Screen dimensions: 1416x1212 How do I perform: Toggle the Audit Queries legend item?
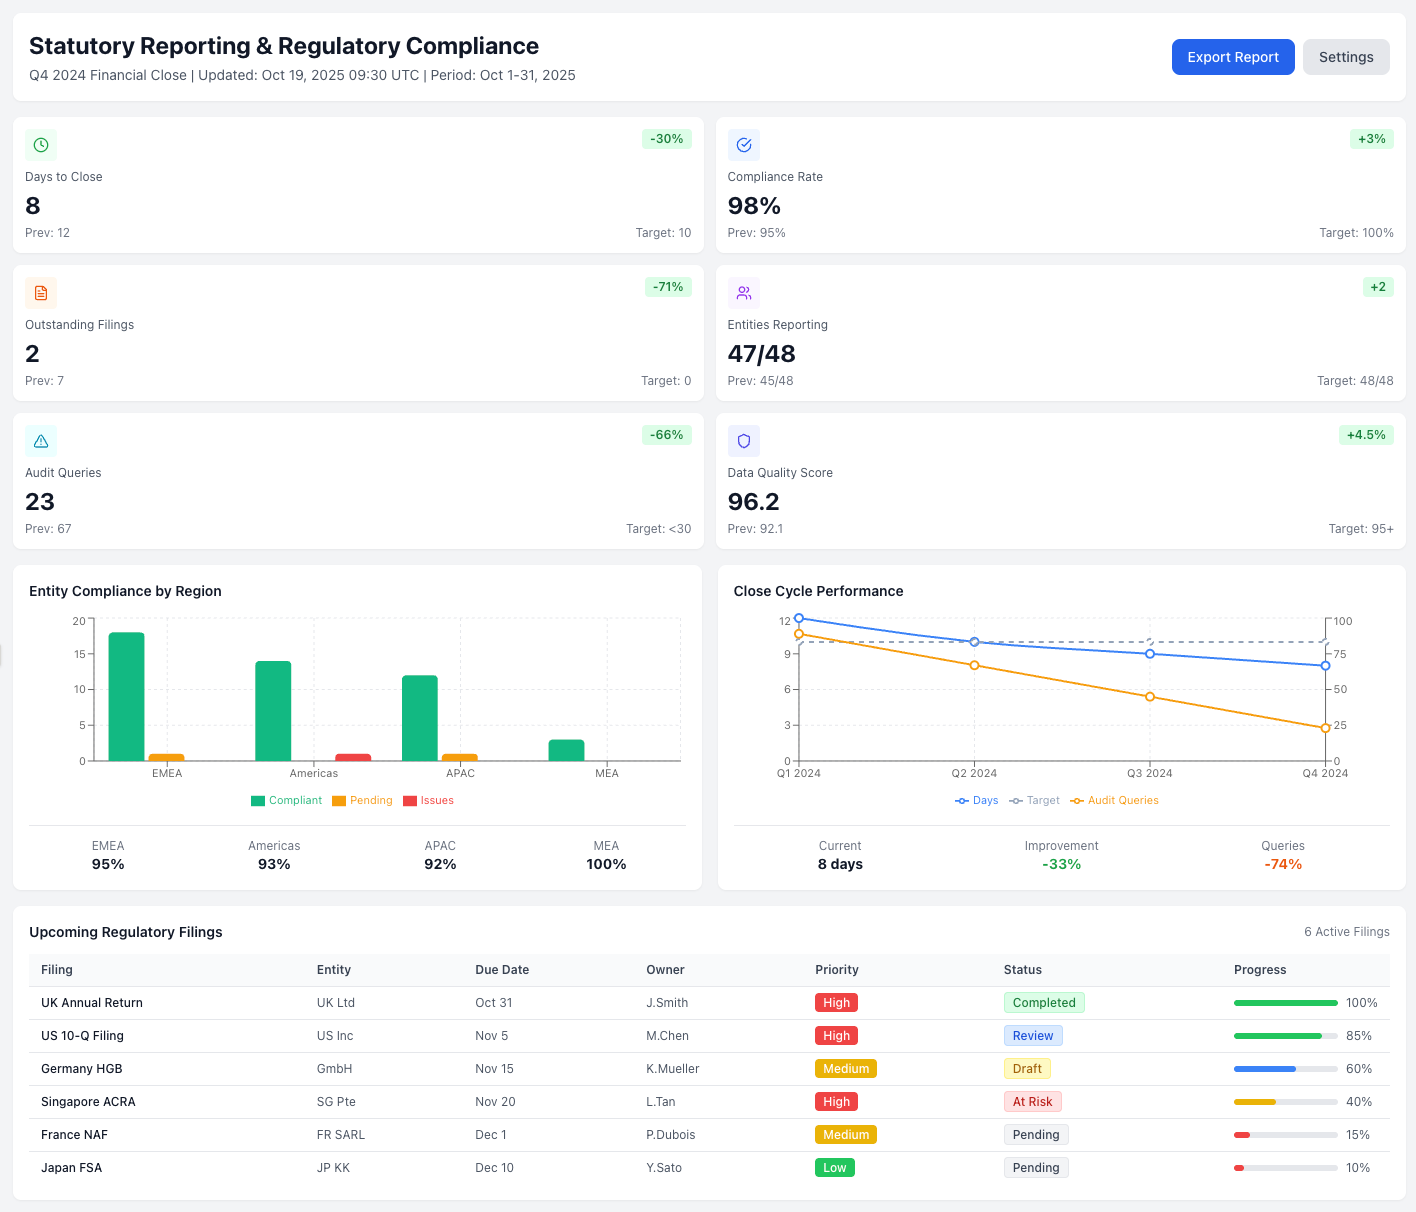[x=1115, y=801]
